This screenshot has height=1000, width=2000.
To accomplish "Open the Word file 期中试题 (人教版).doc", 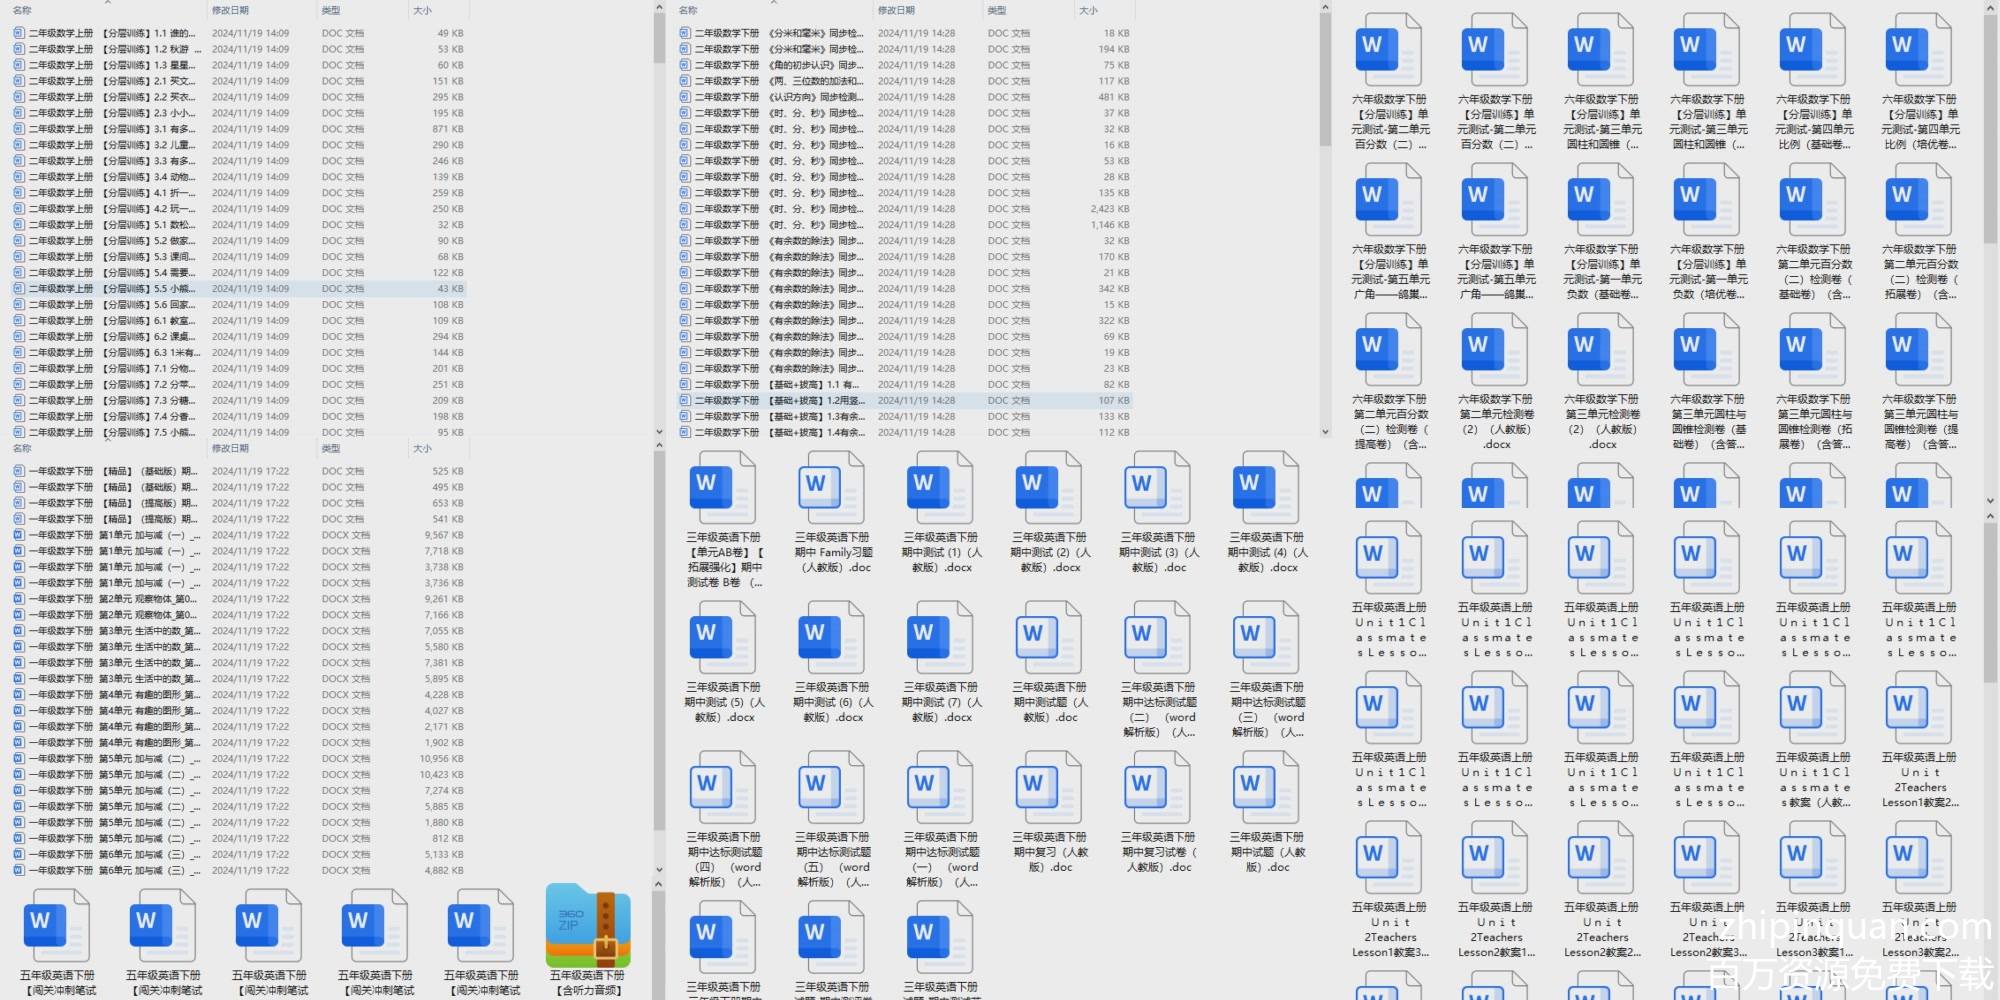I will (x=1266, y=789).
